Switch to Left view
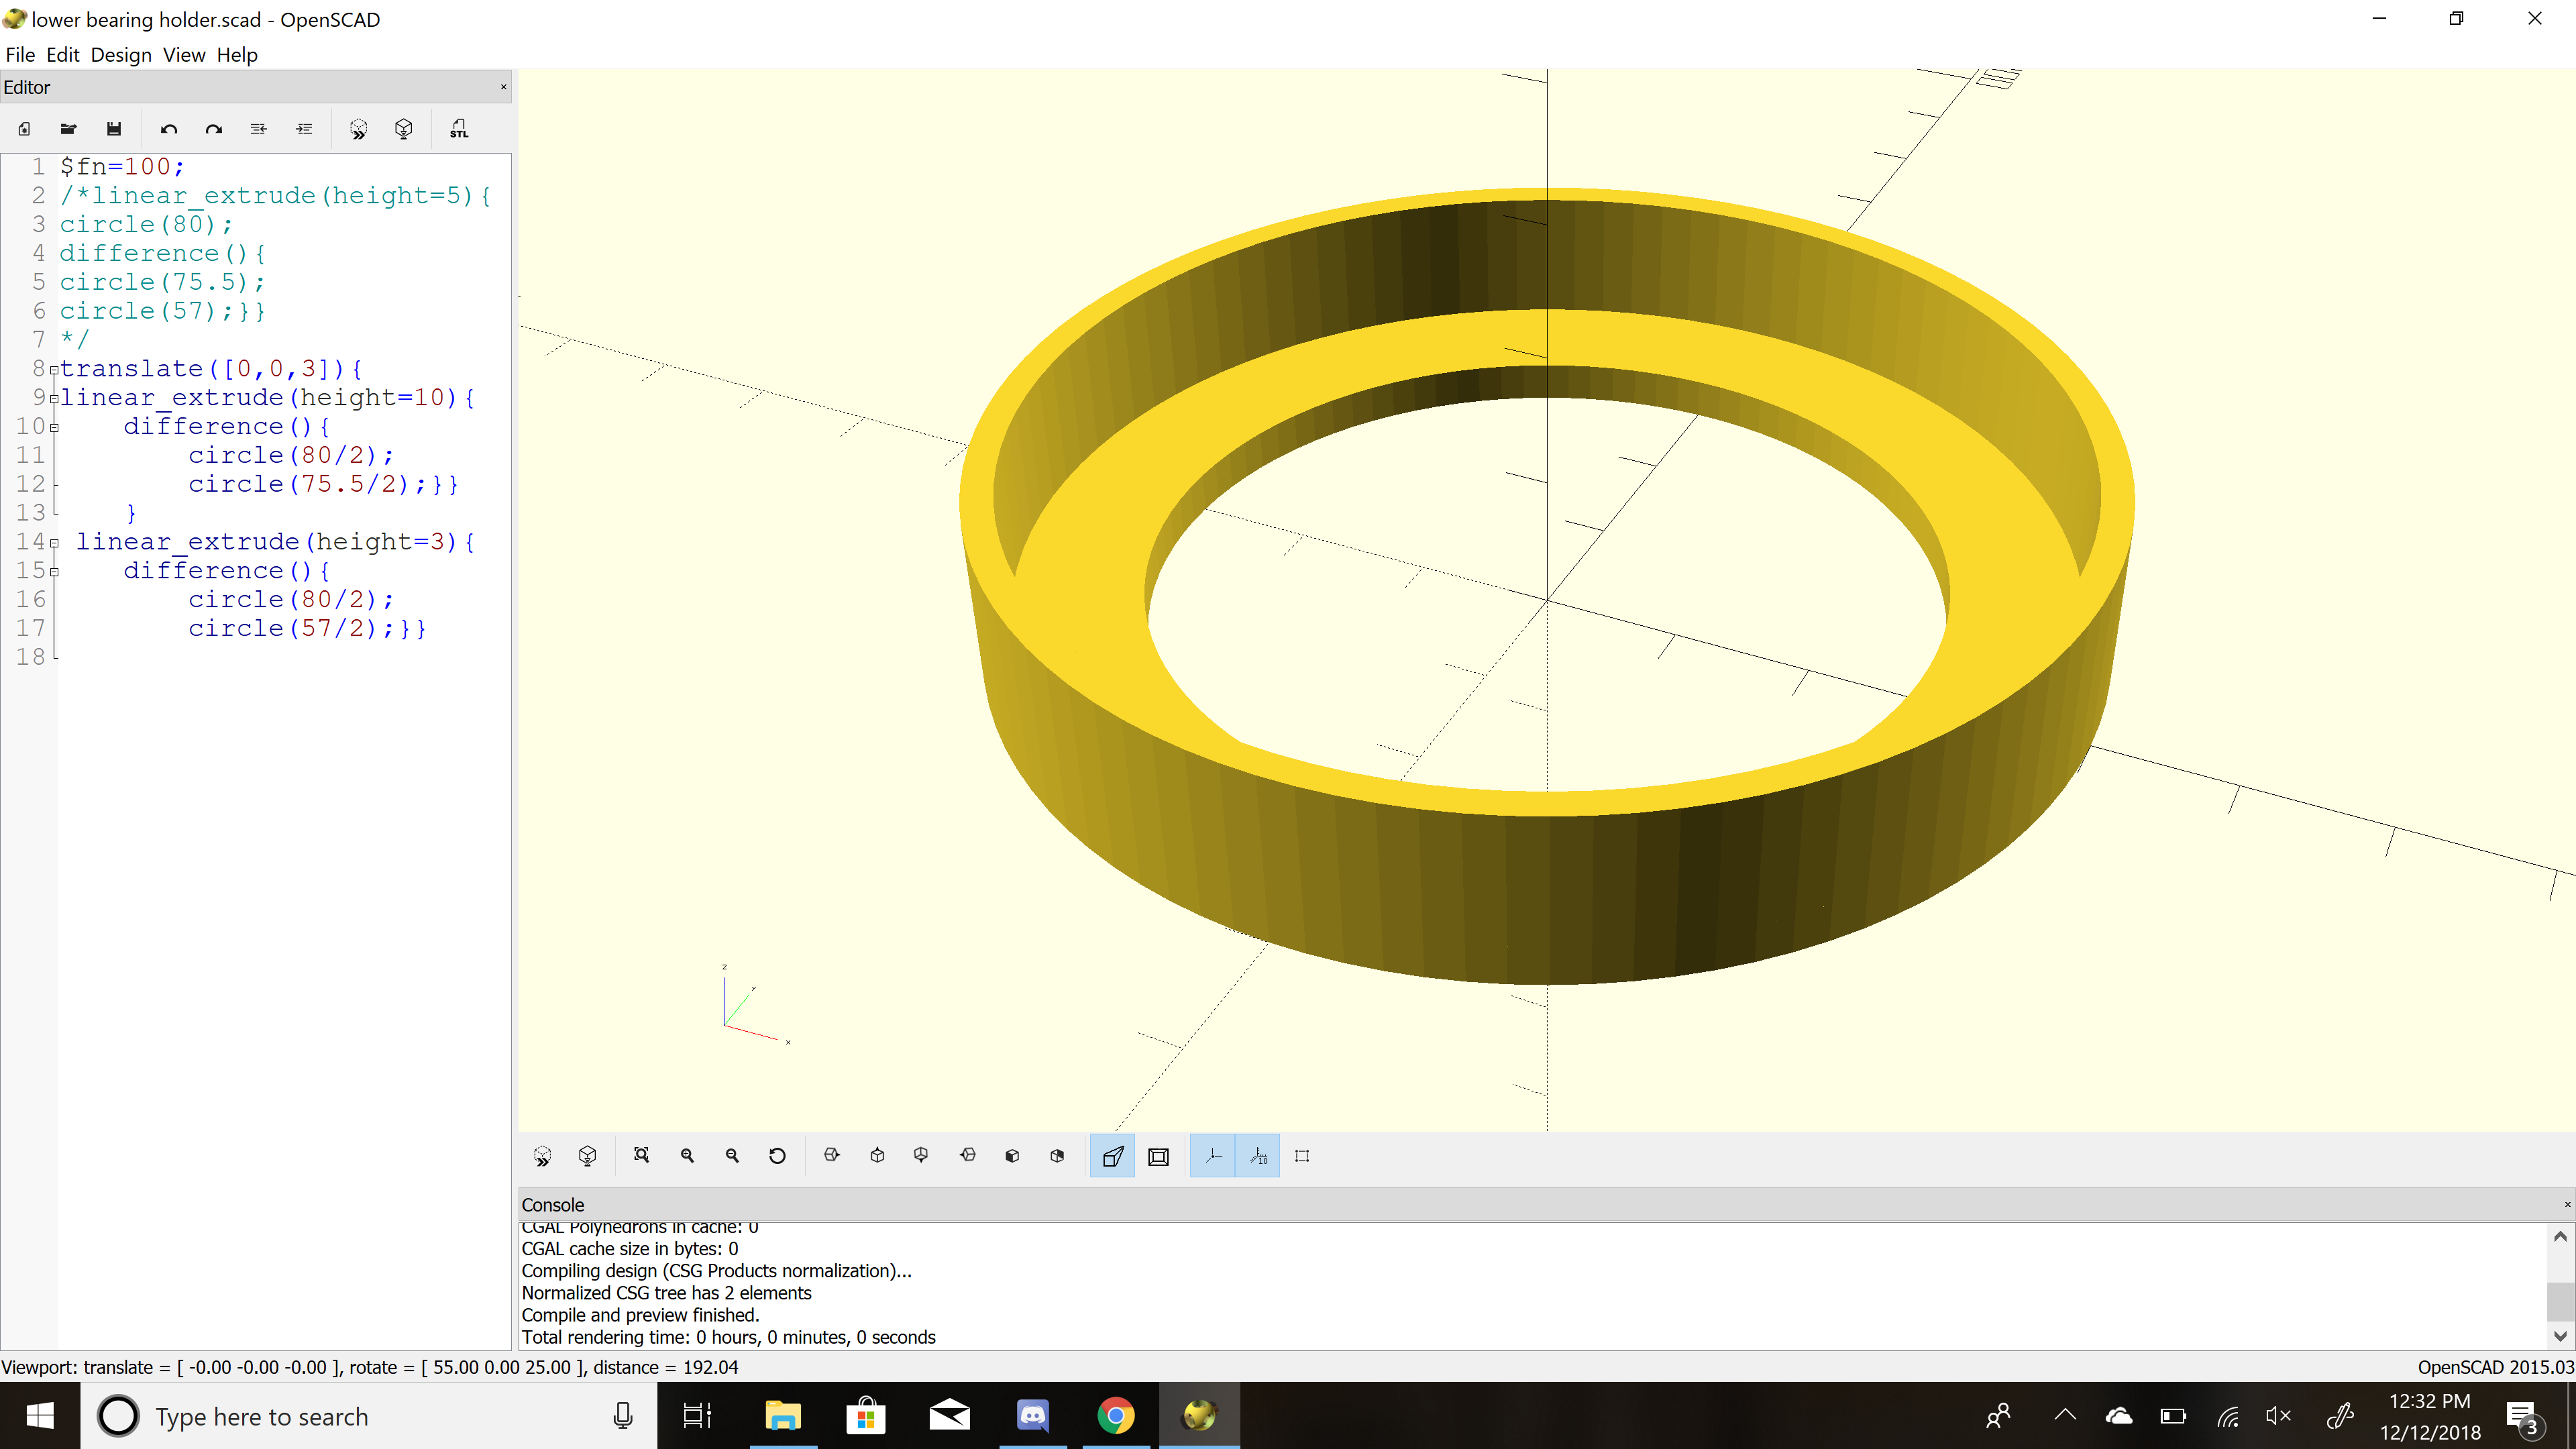The width and height of the screenshot is (2576, 1449). pos(967,1156)
